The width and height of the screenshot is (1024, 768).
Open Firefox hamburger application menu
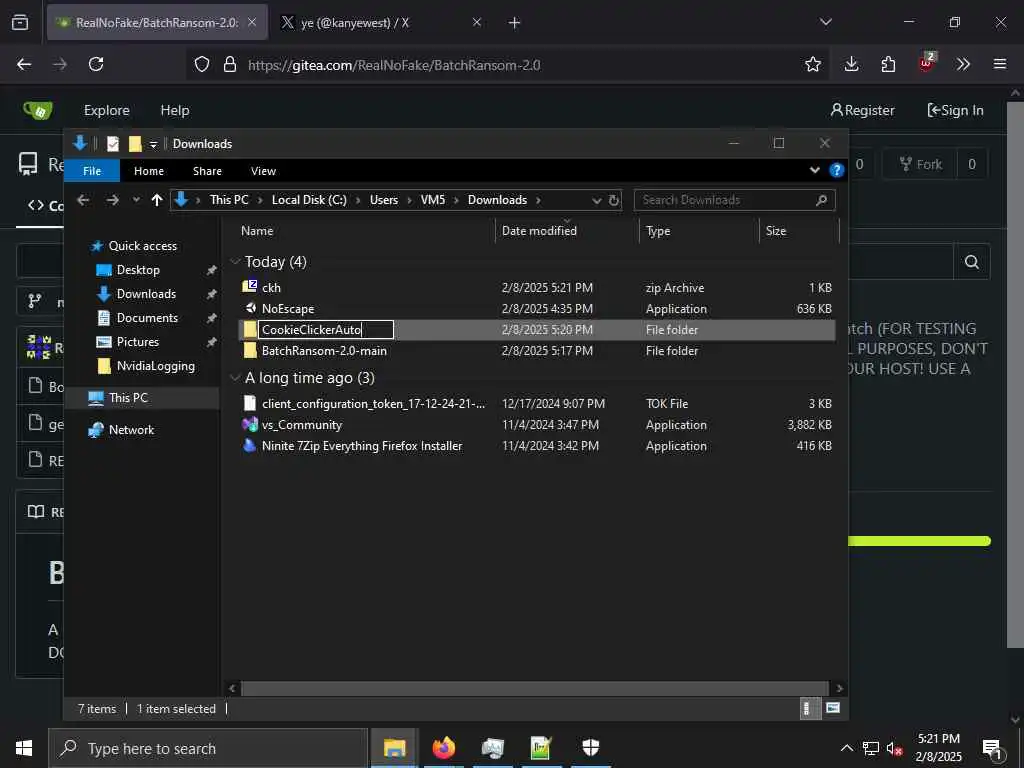pos(1000,64)
